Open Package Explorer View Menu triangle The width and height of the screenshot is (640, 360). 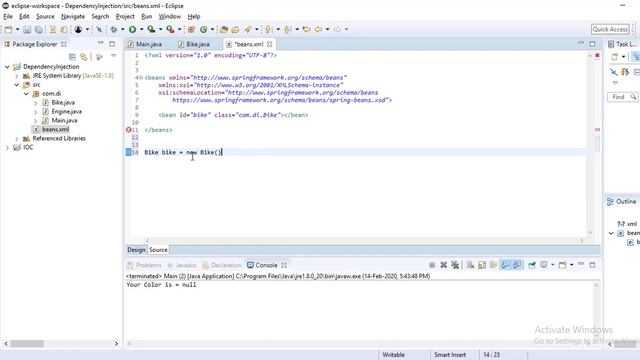(114, 56)
